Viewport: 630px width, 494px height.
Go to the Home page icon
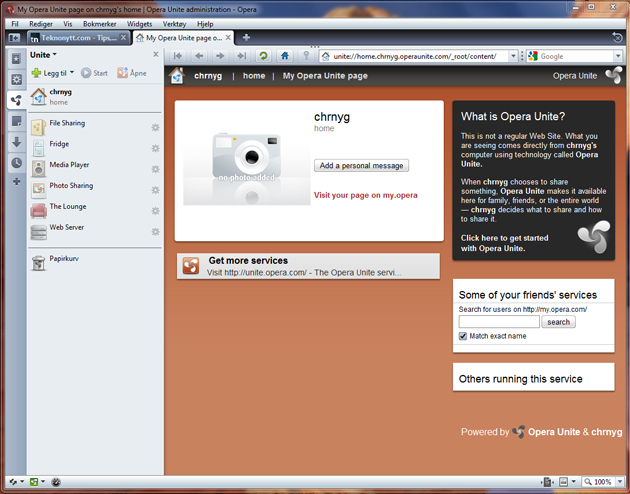click(285, 56)
